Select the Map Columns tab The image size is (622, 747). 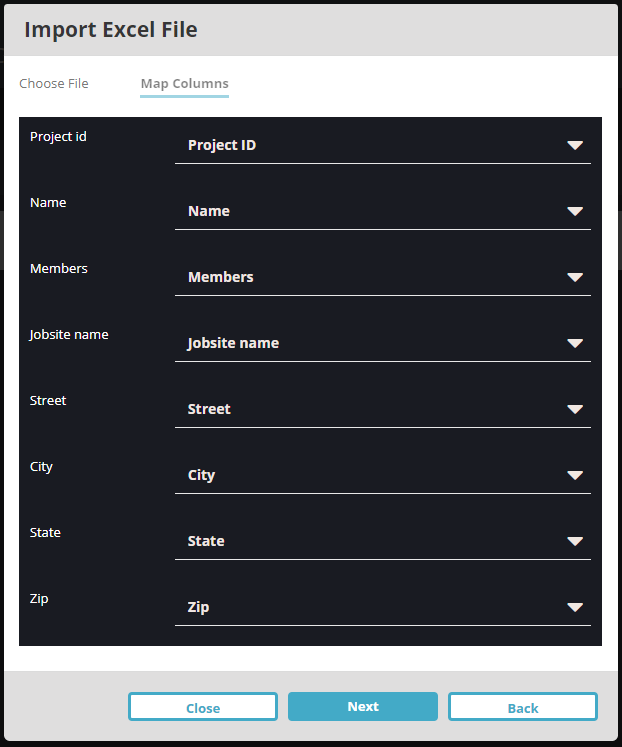[x=184, y=84]
